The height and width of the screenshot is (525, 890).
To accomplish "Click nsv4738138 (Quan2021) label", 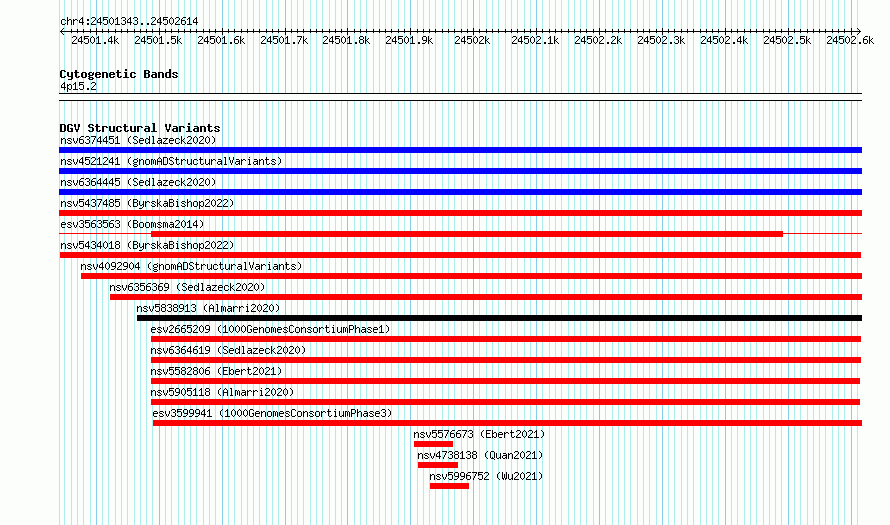I will coord(480,455).
